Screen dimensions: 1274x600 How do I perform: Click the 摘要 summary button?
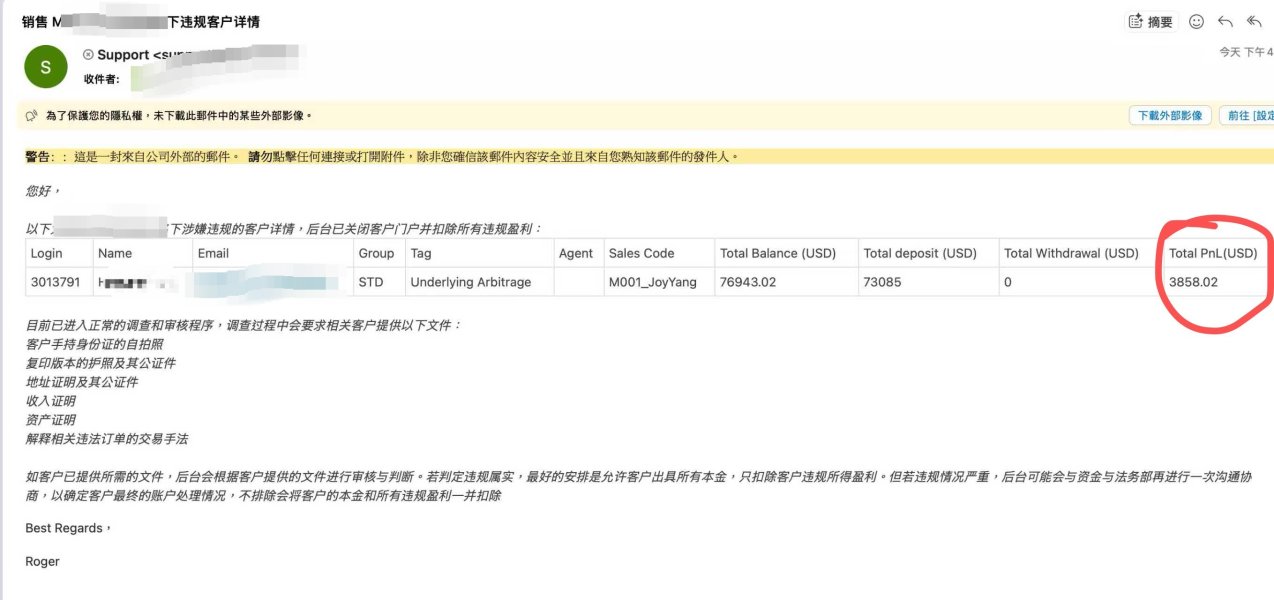tap(1151, 22)
